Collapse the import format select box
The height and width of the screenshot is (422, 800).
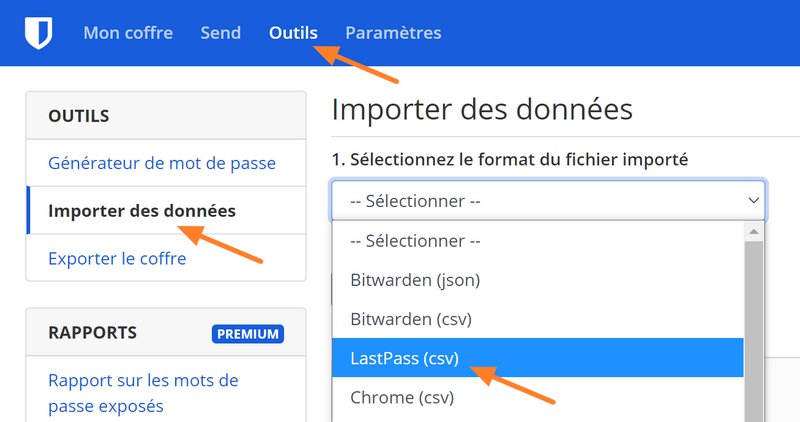[x=548, y=201]
